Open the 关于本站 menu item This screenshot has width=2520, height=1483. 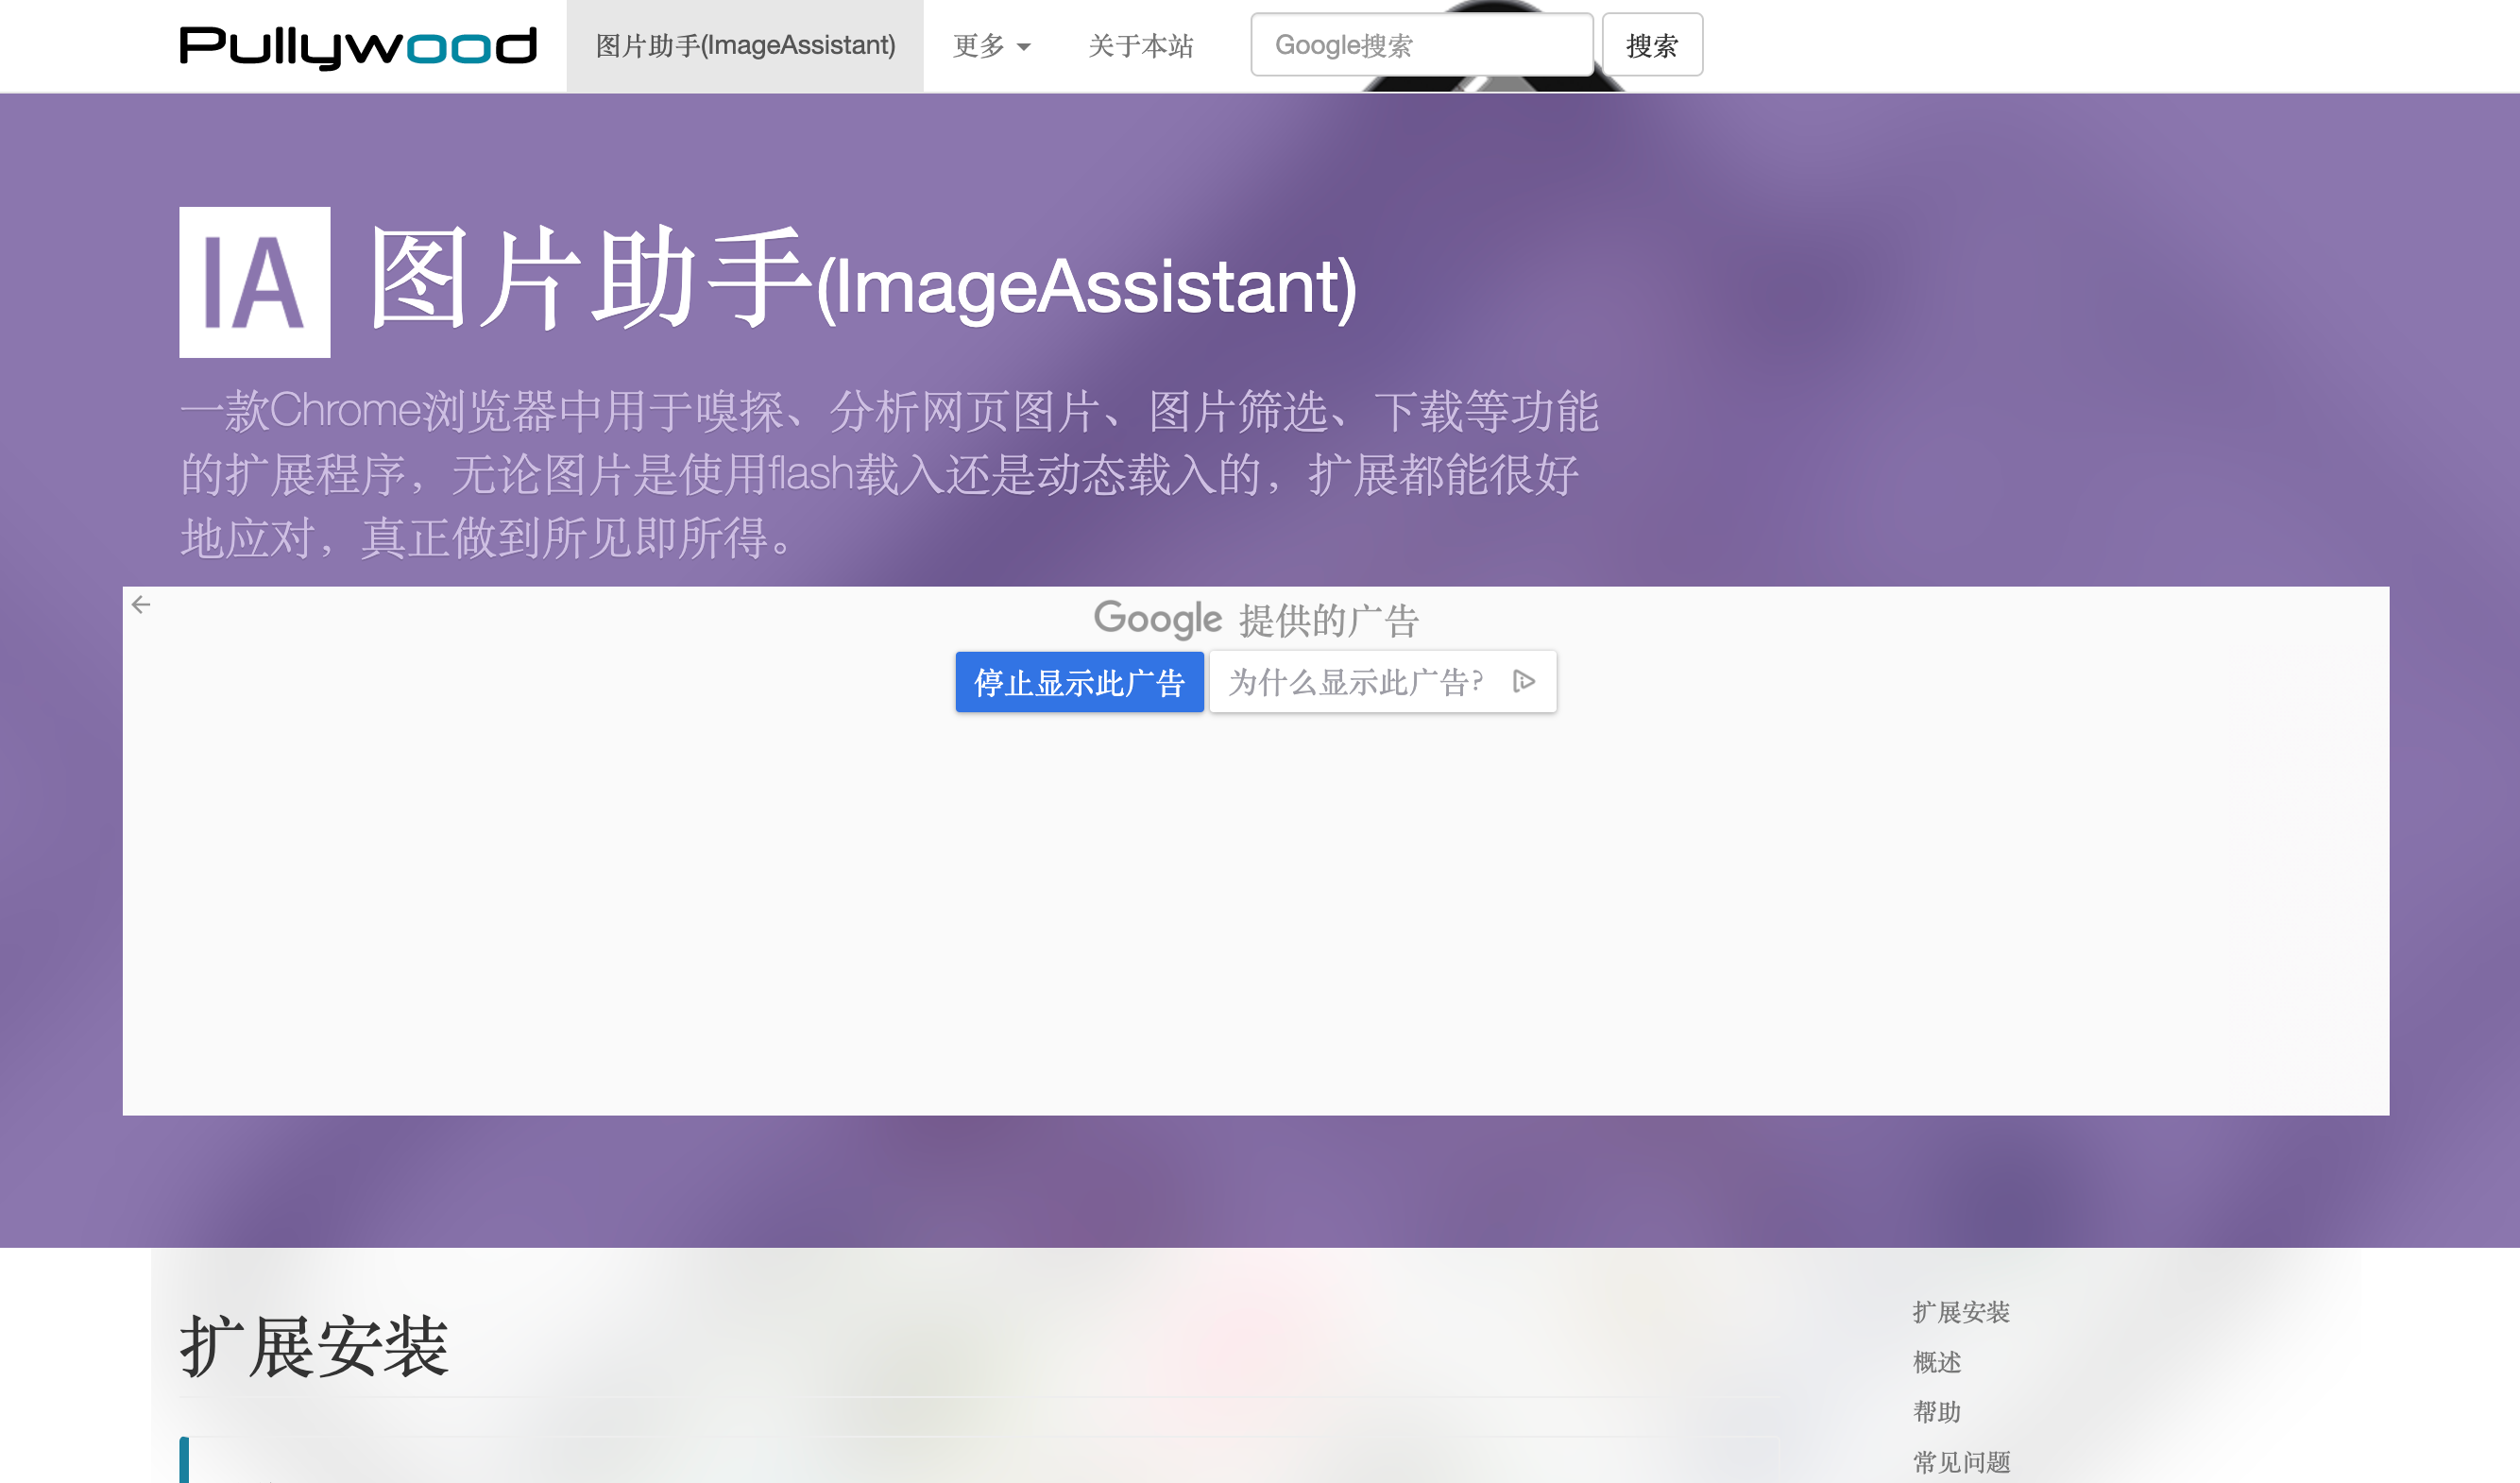coord(1140,46)
